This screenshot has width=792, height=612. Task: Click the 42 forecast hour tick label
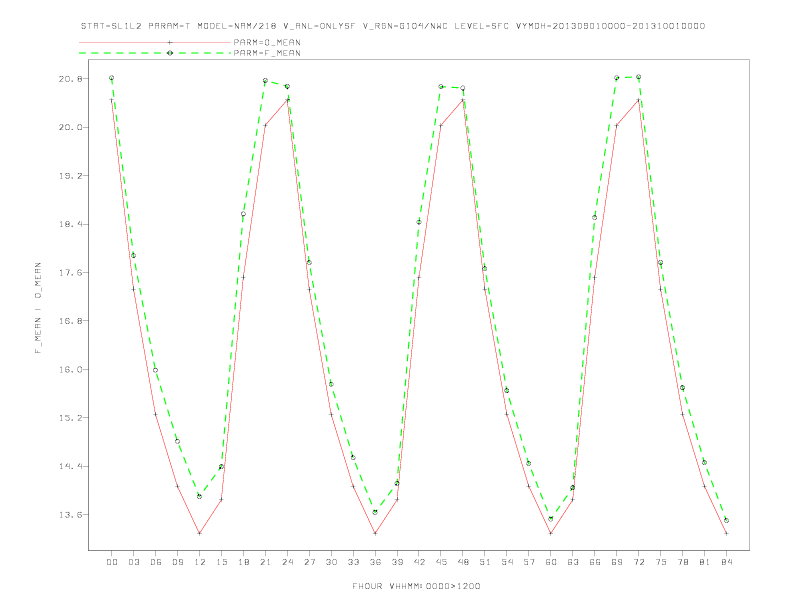pyautogui.click(x=419, y=562)
